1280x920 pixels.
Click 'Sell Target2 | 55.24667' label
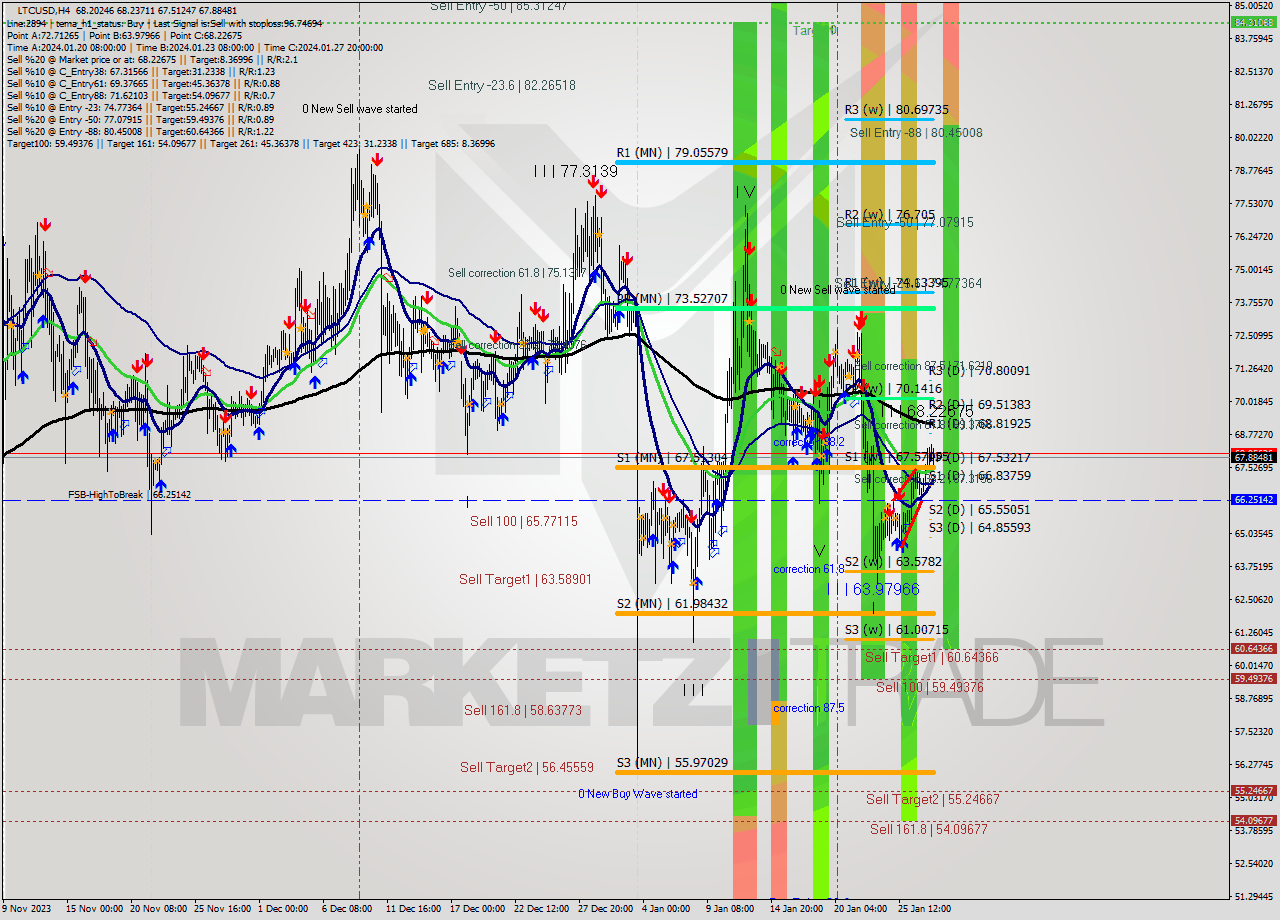[932, 799]
